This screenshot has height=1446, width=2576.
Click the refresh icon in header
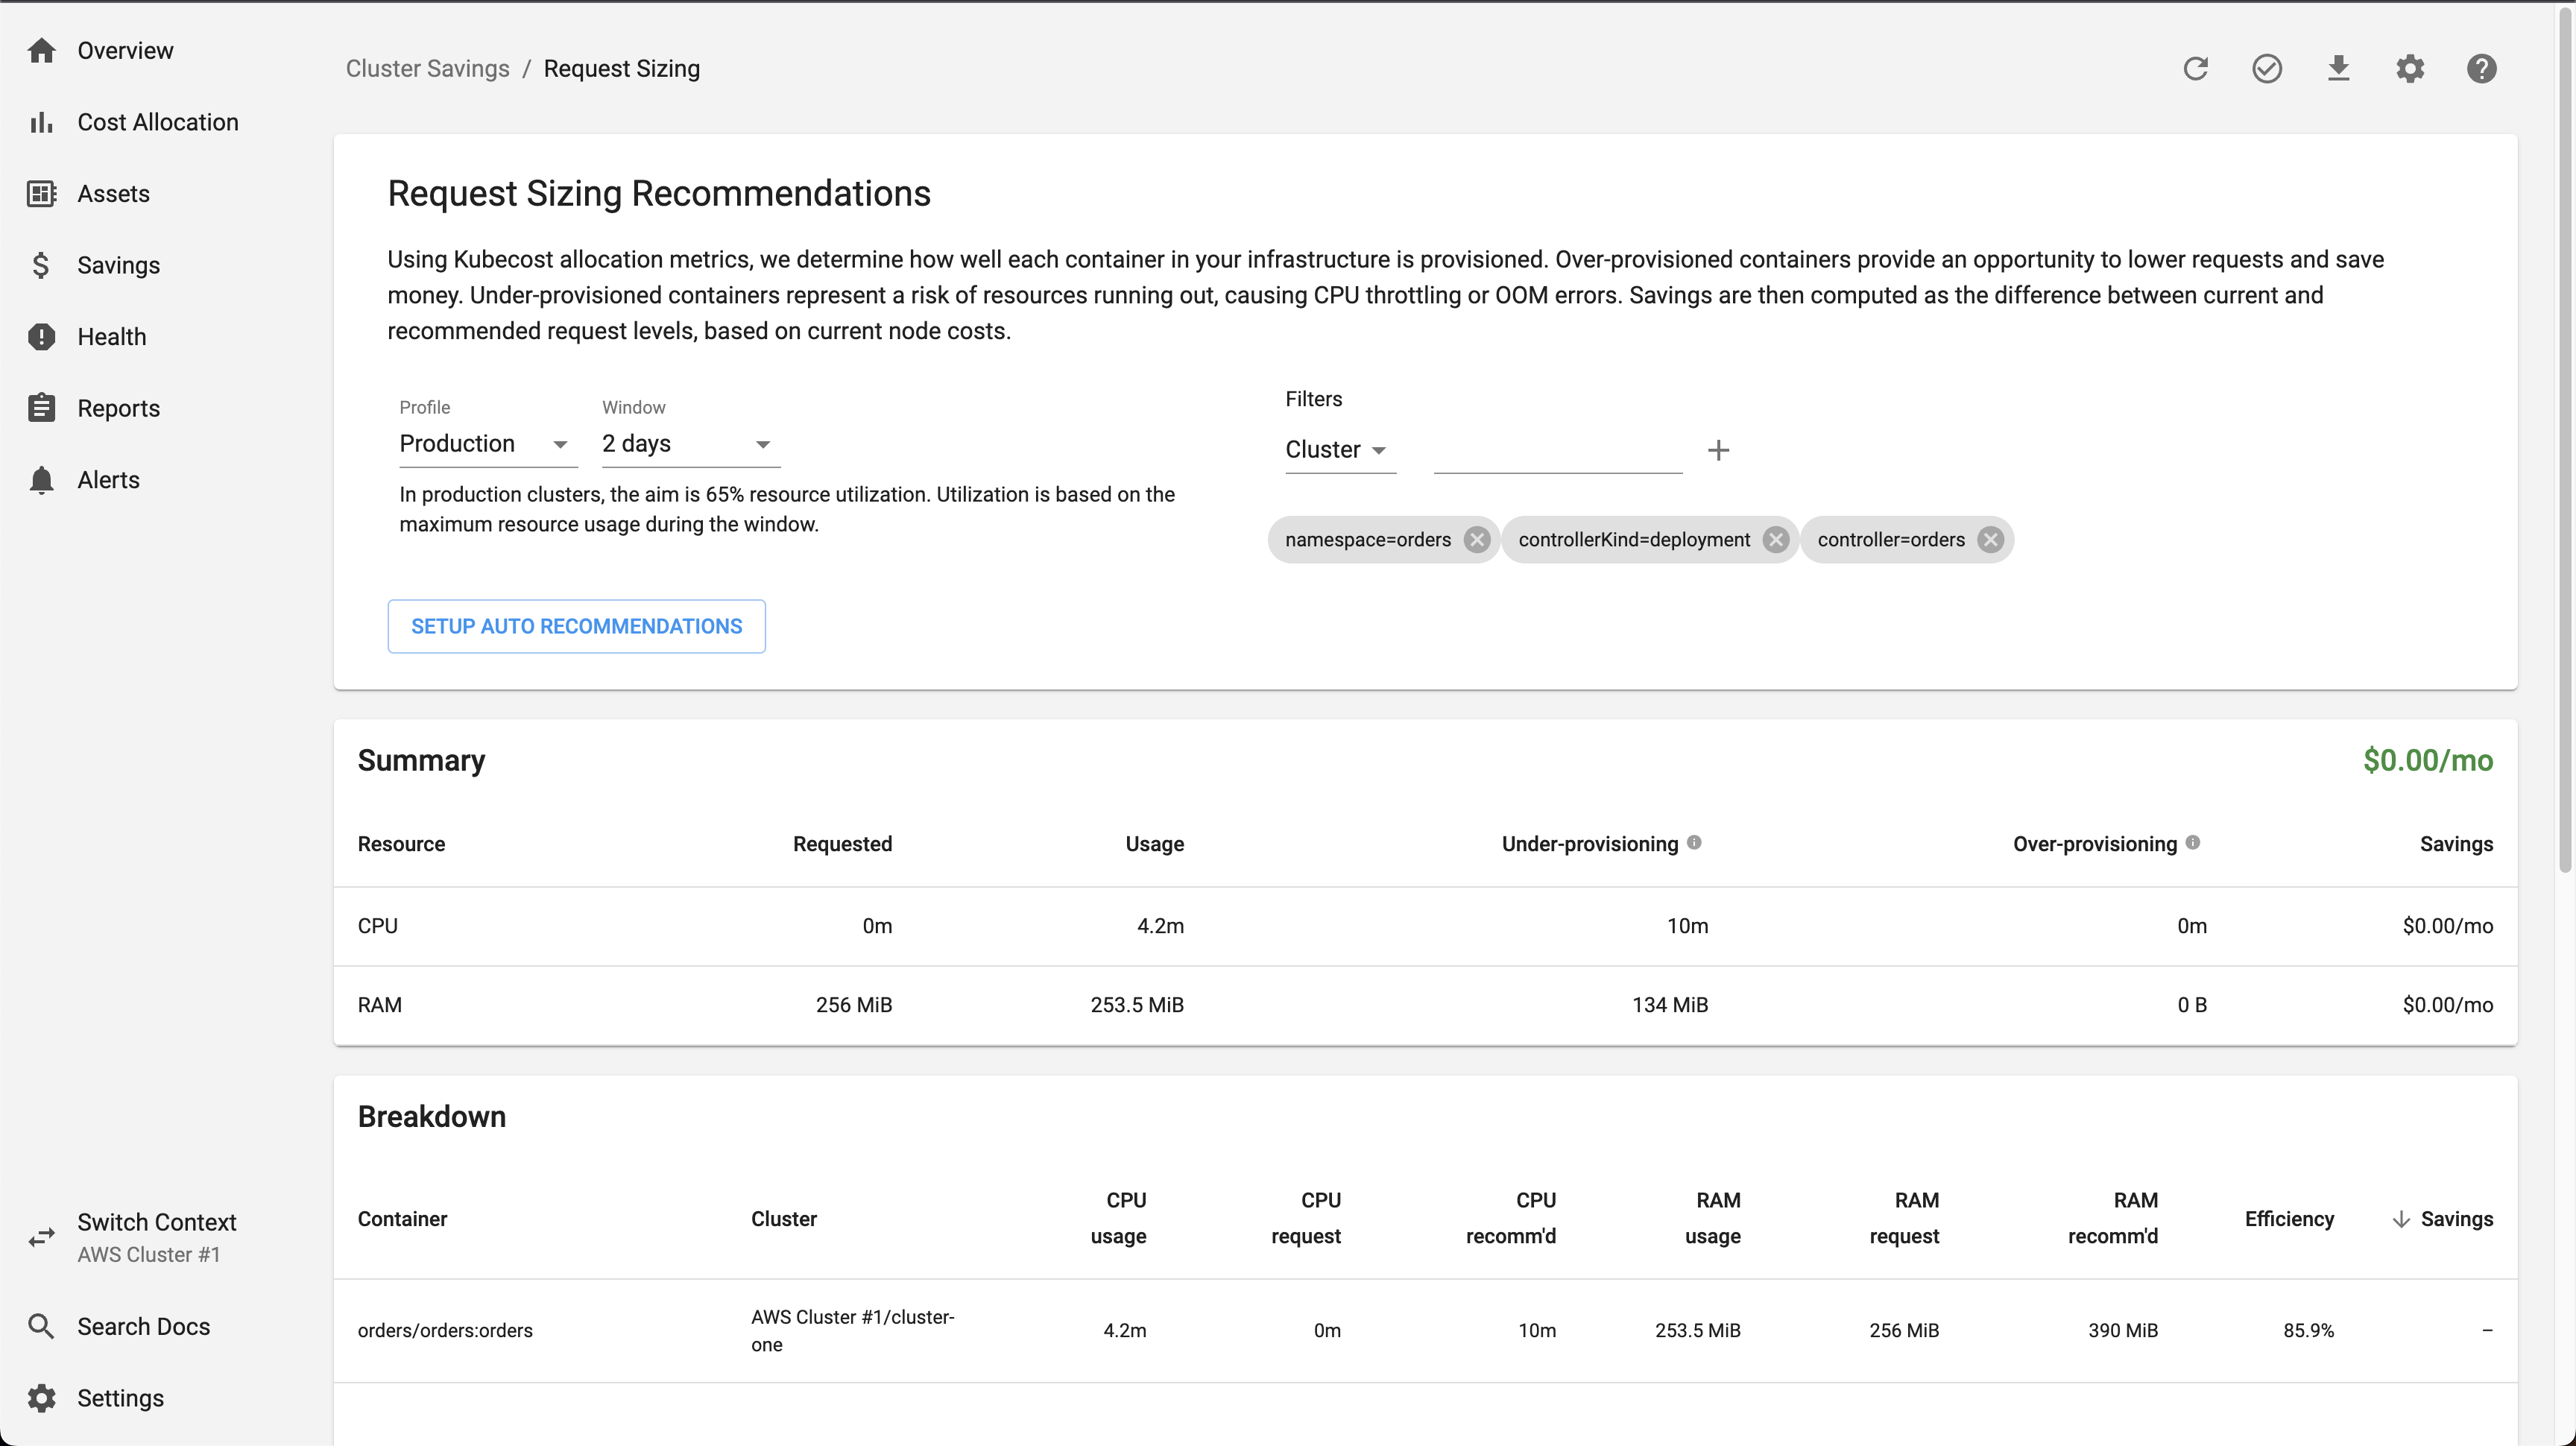point(2195,69)
